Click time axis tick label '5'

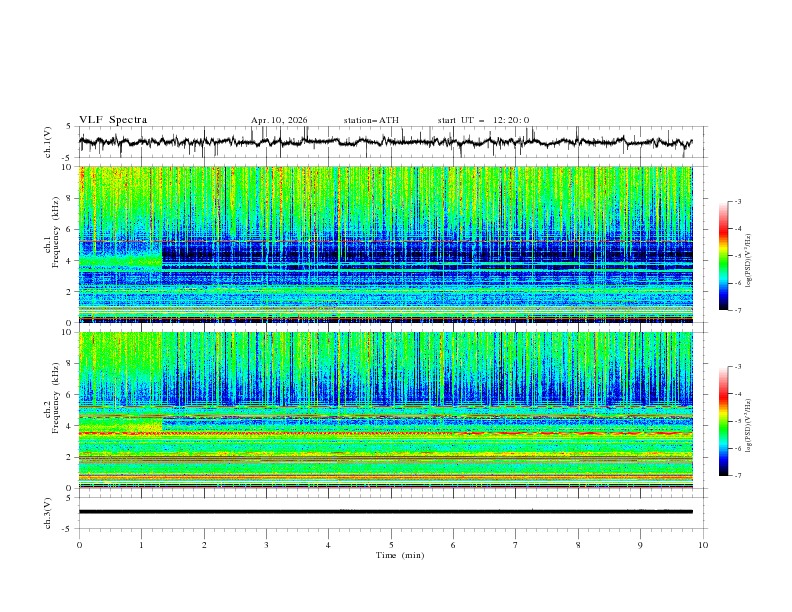pyautogui.click(x=391, y=545)
